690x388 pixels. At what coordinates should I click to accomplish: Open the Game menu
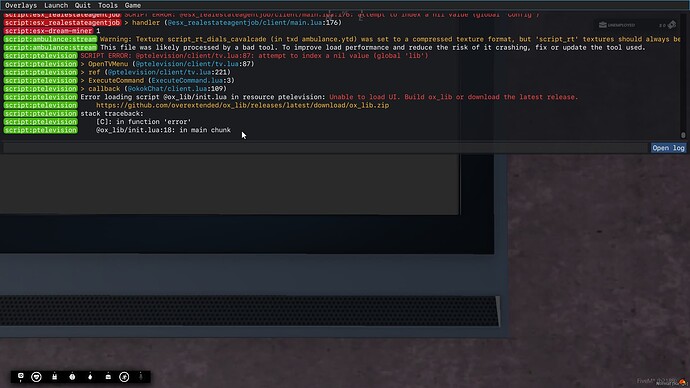pyautogui.click(x=132, y=5)
